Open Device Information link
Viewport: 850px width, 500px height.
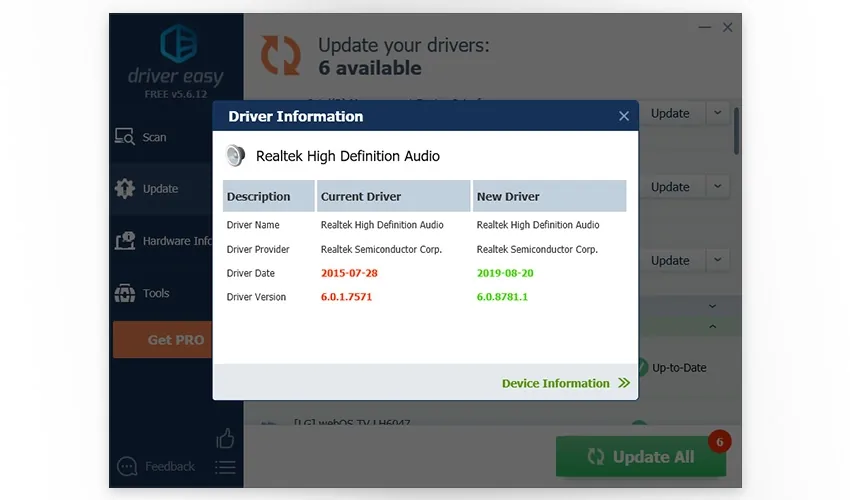pyautogui.click(x=555, y=383)
